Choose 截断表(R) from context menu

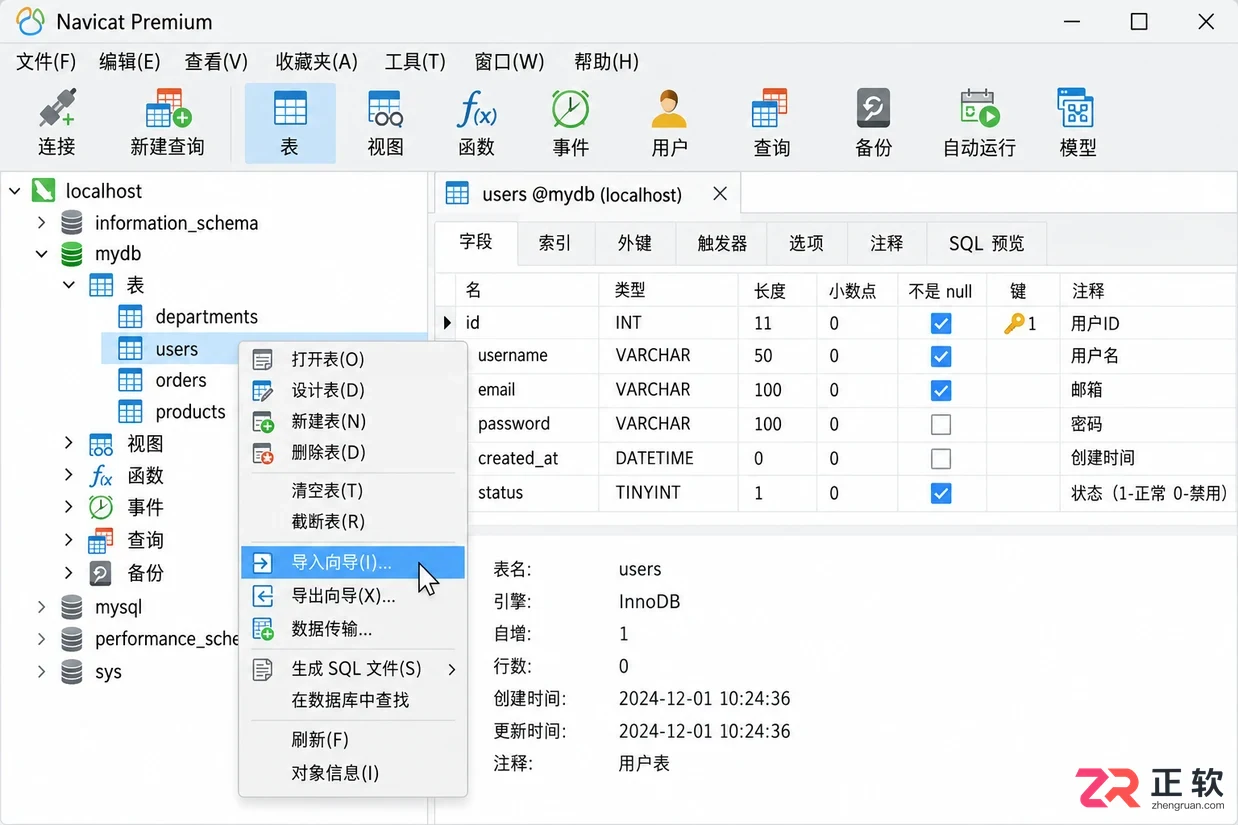353,522
